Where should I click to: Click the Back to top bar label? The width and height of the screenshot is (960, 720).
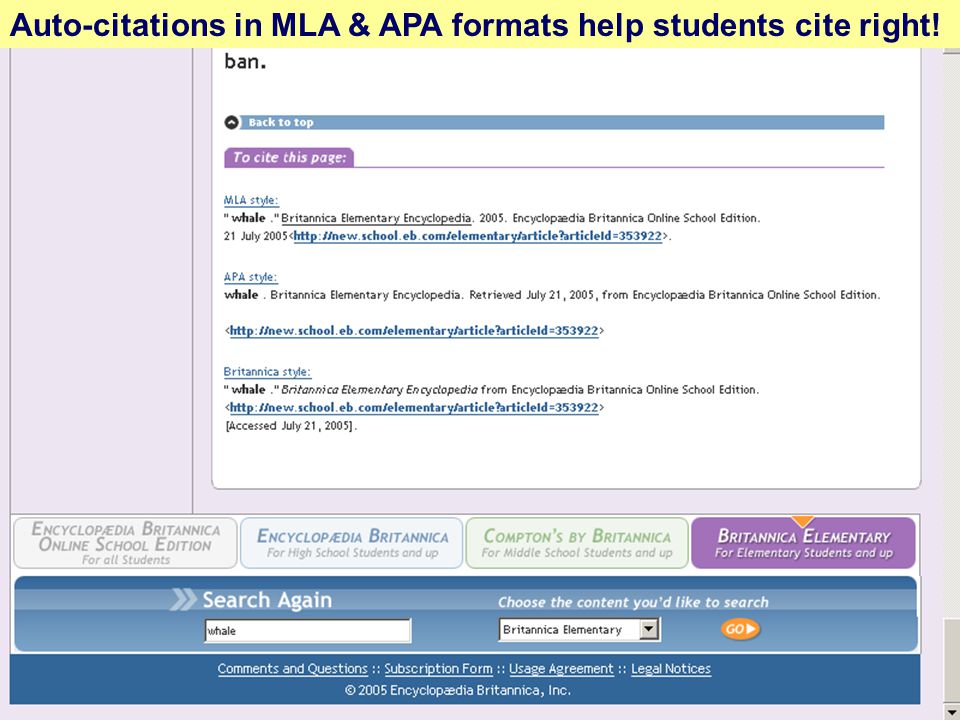[x=281, y=122]
